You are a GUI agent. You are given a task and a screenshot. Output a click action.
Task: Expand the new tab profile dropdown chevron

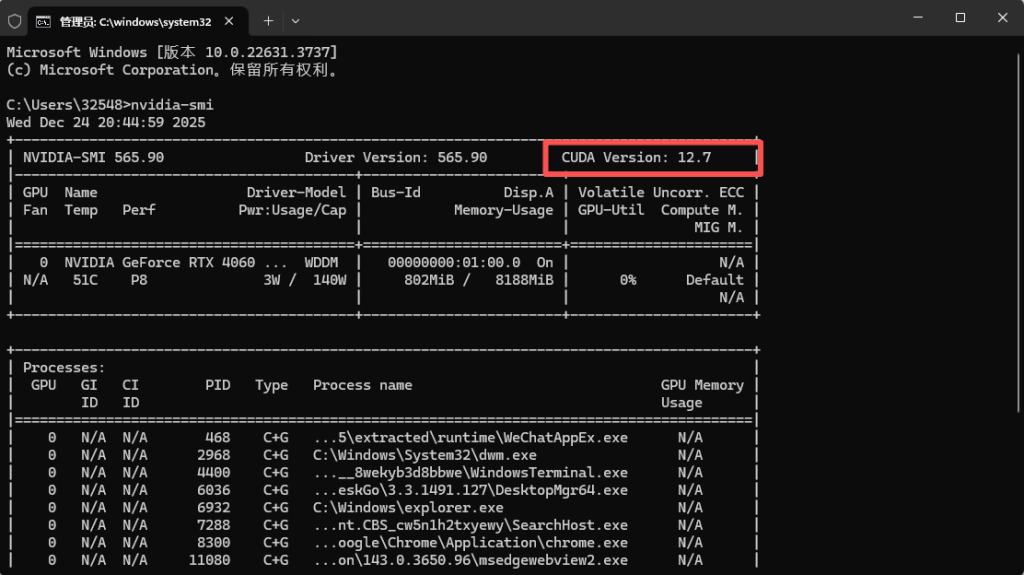[x=296, y=20]
